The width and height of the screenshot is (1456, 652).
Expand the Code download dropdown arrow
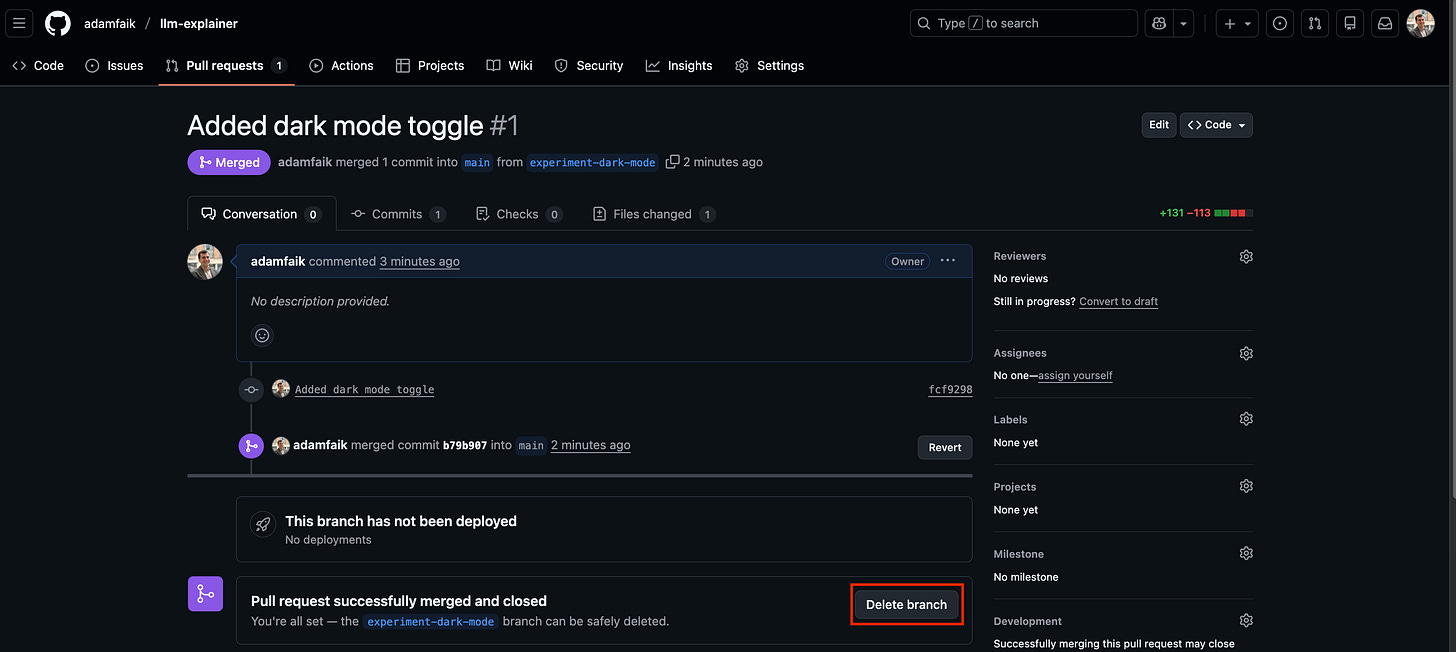pos(1241,124)
